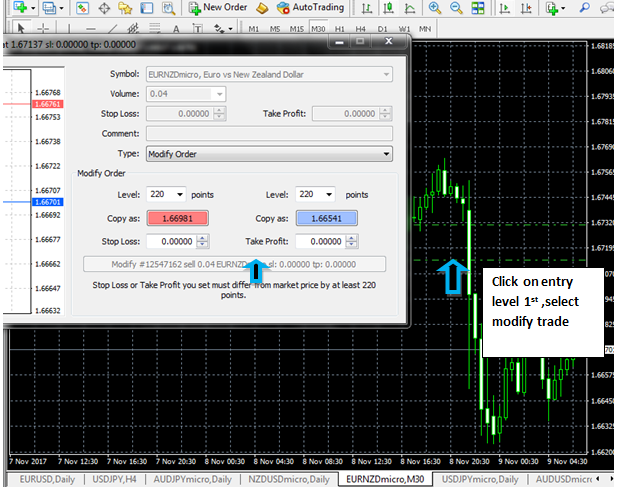Click the Modify #12547162 sell order button
Image resolution: width=617 pixels, height=488 pixels.
tap(233, 264)
